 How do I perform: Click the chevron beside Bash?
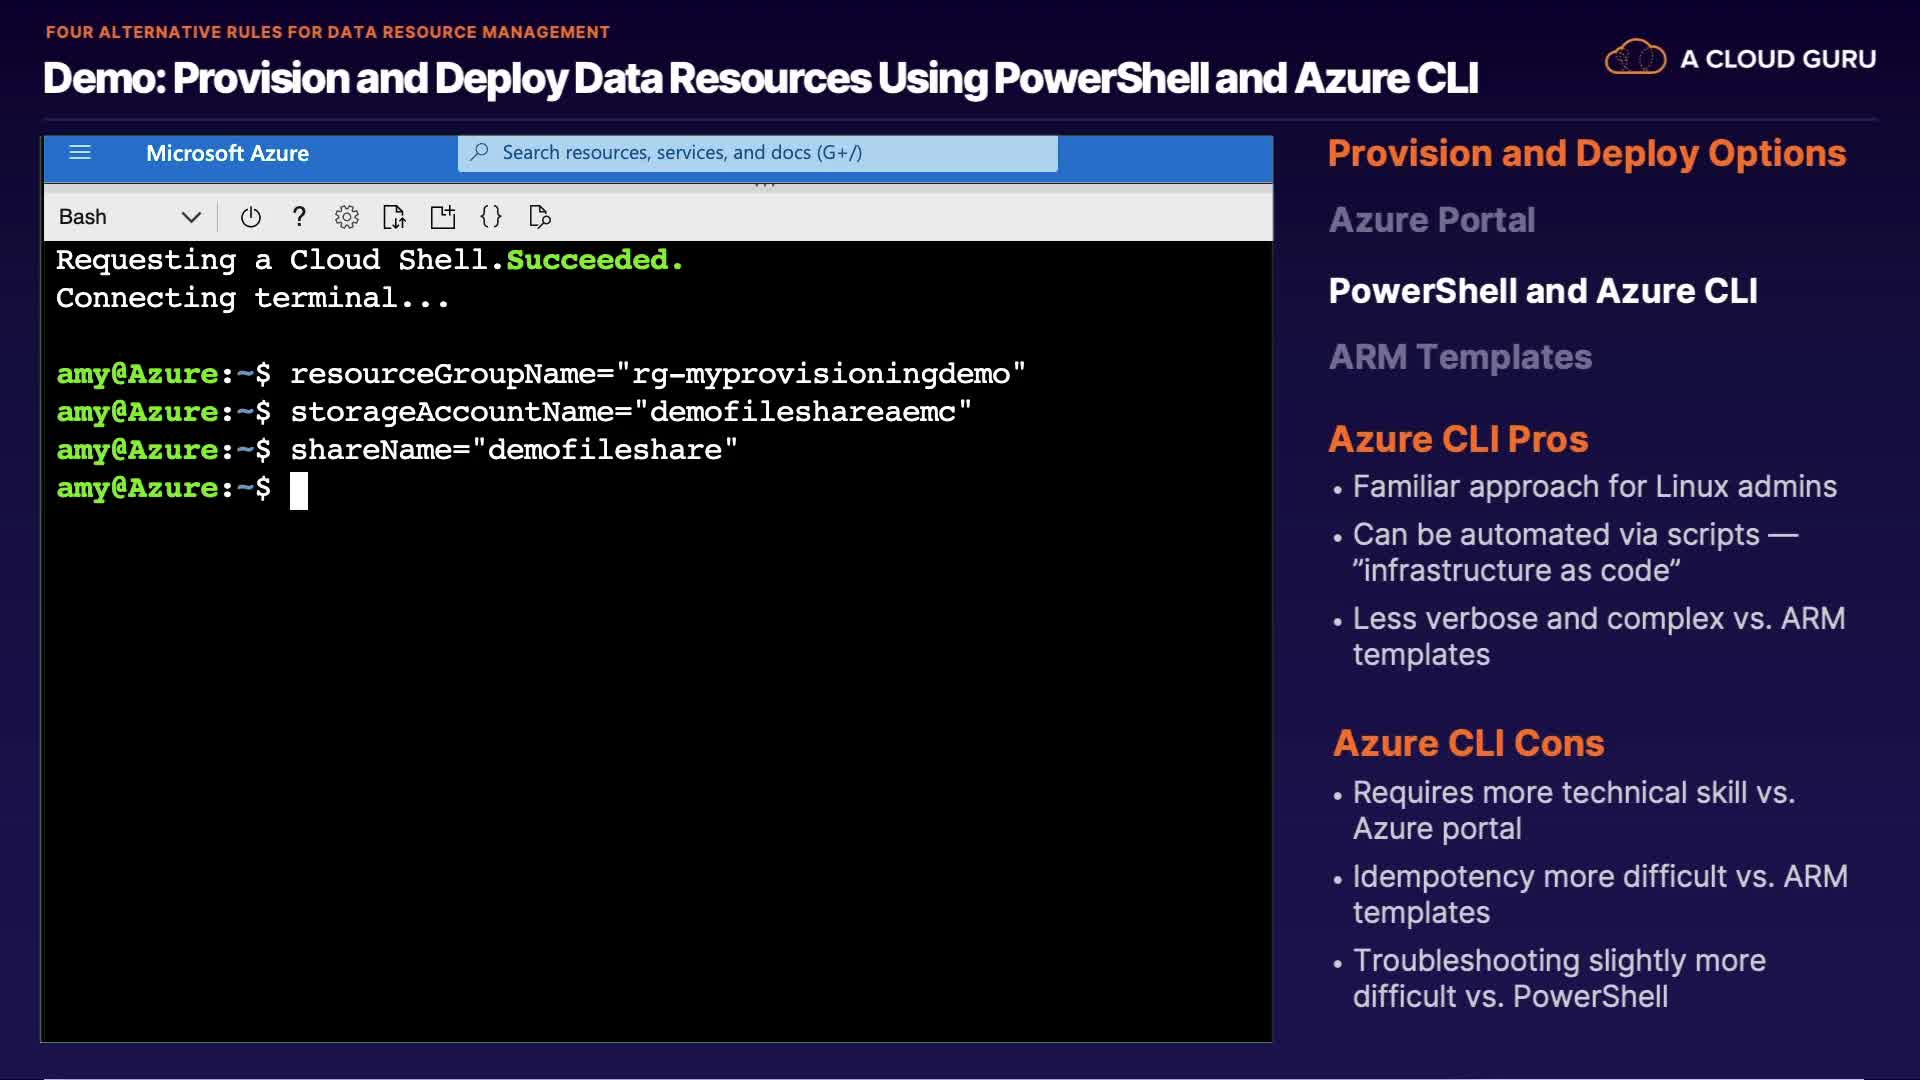point(191,217)
